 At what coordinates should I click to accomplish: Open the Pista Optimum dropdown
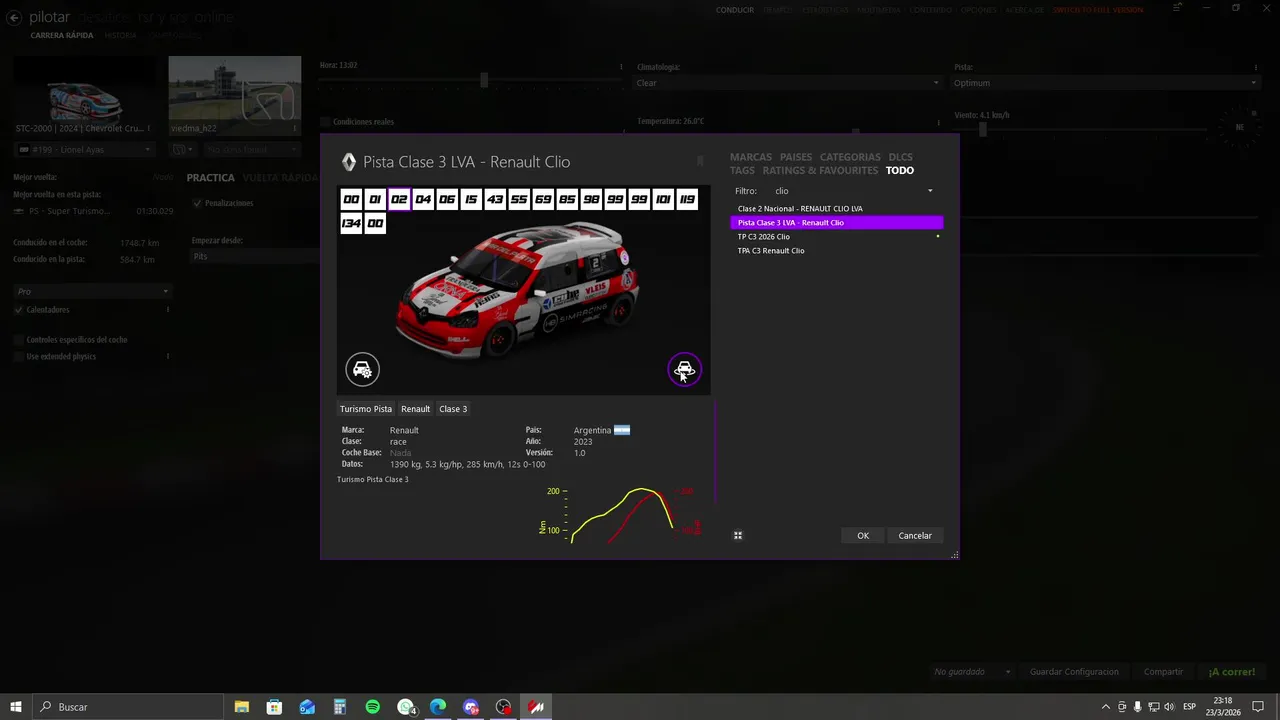tap(1105, 83)
